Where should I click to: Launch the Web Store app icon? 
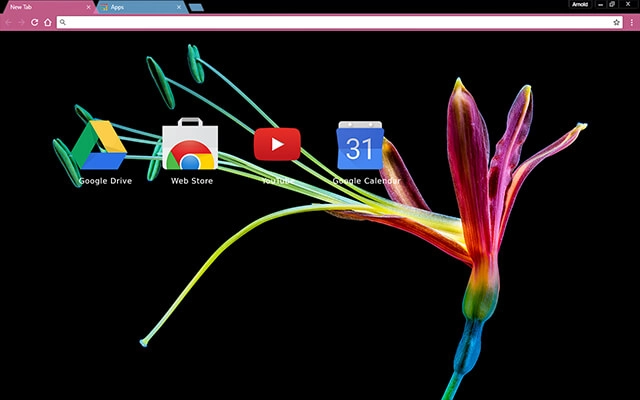click(x=190, y=144)
